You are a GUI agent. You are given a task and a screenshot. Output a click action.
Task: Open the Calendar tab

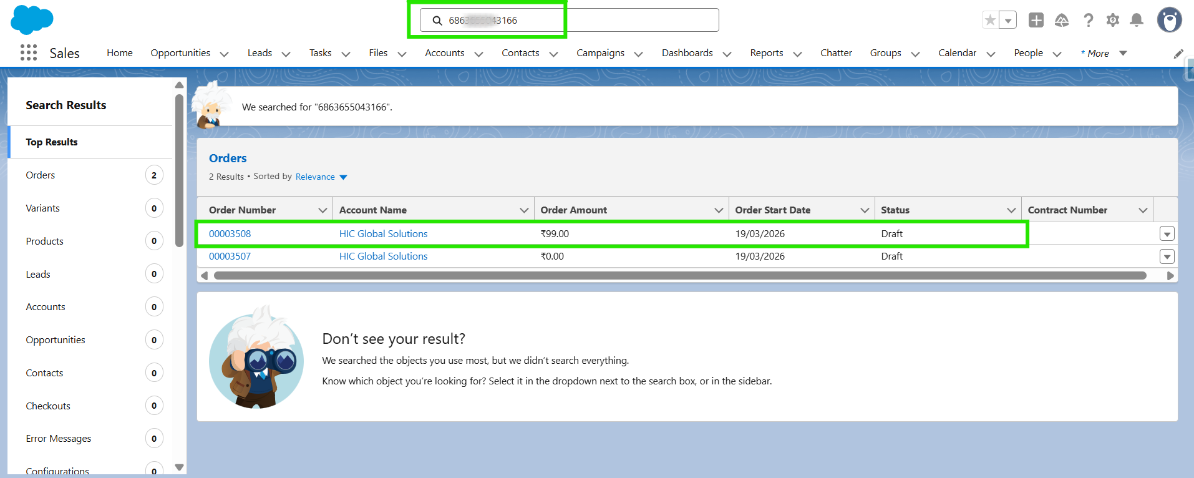[x=957, y=53]
